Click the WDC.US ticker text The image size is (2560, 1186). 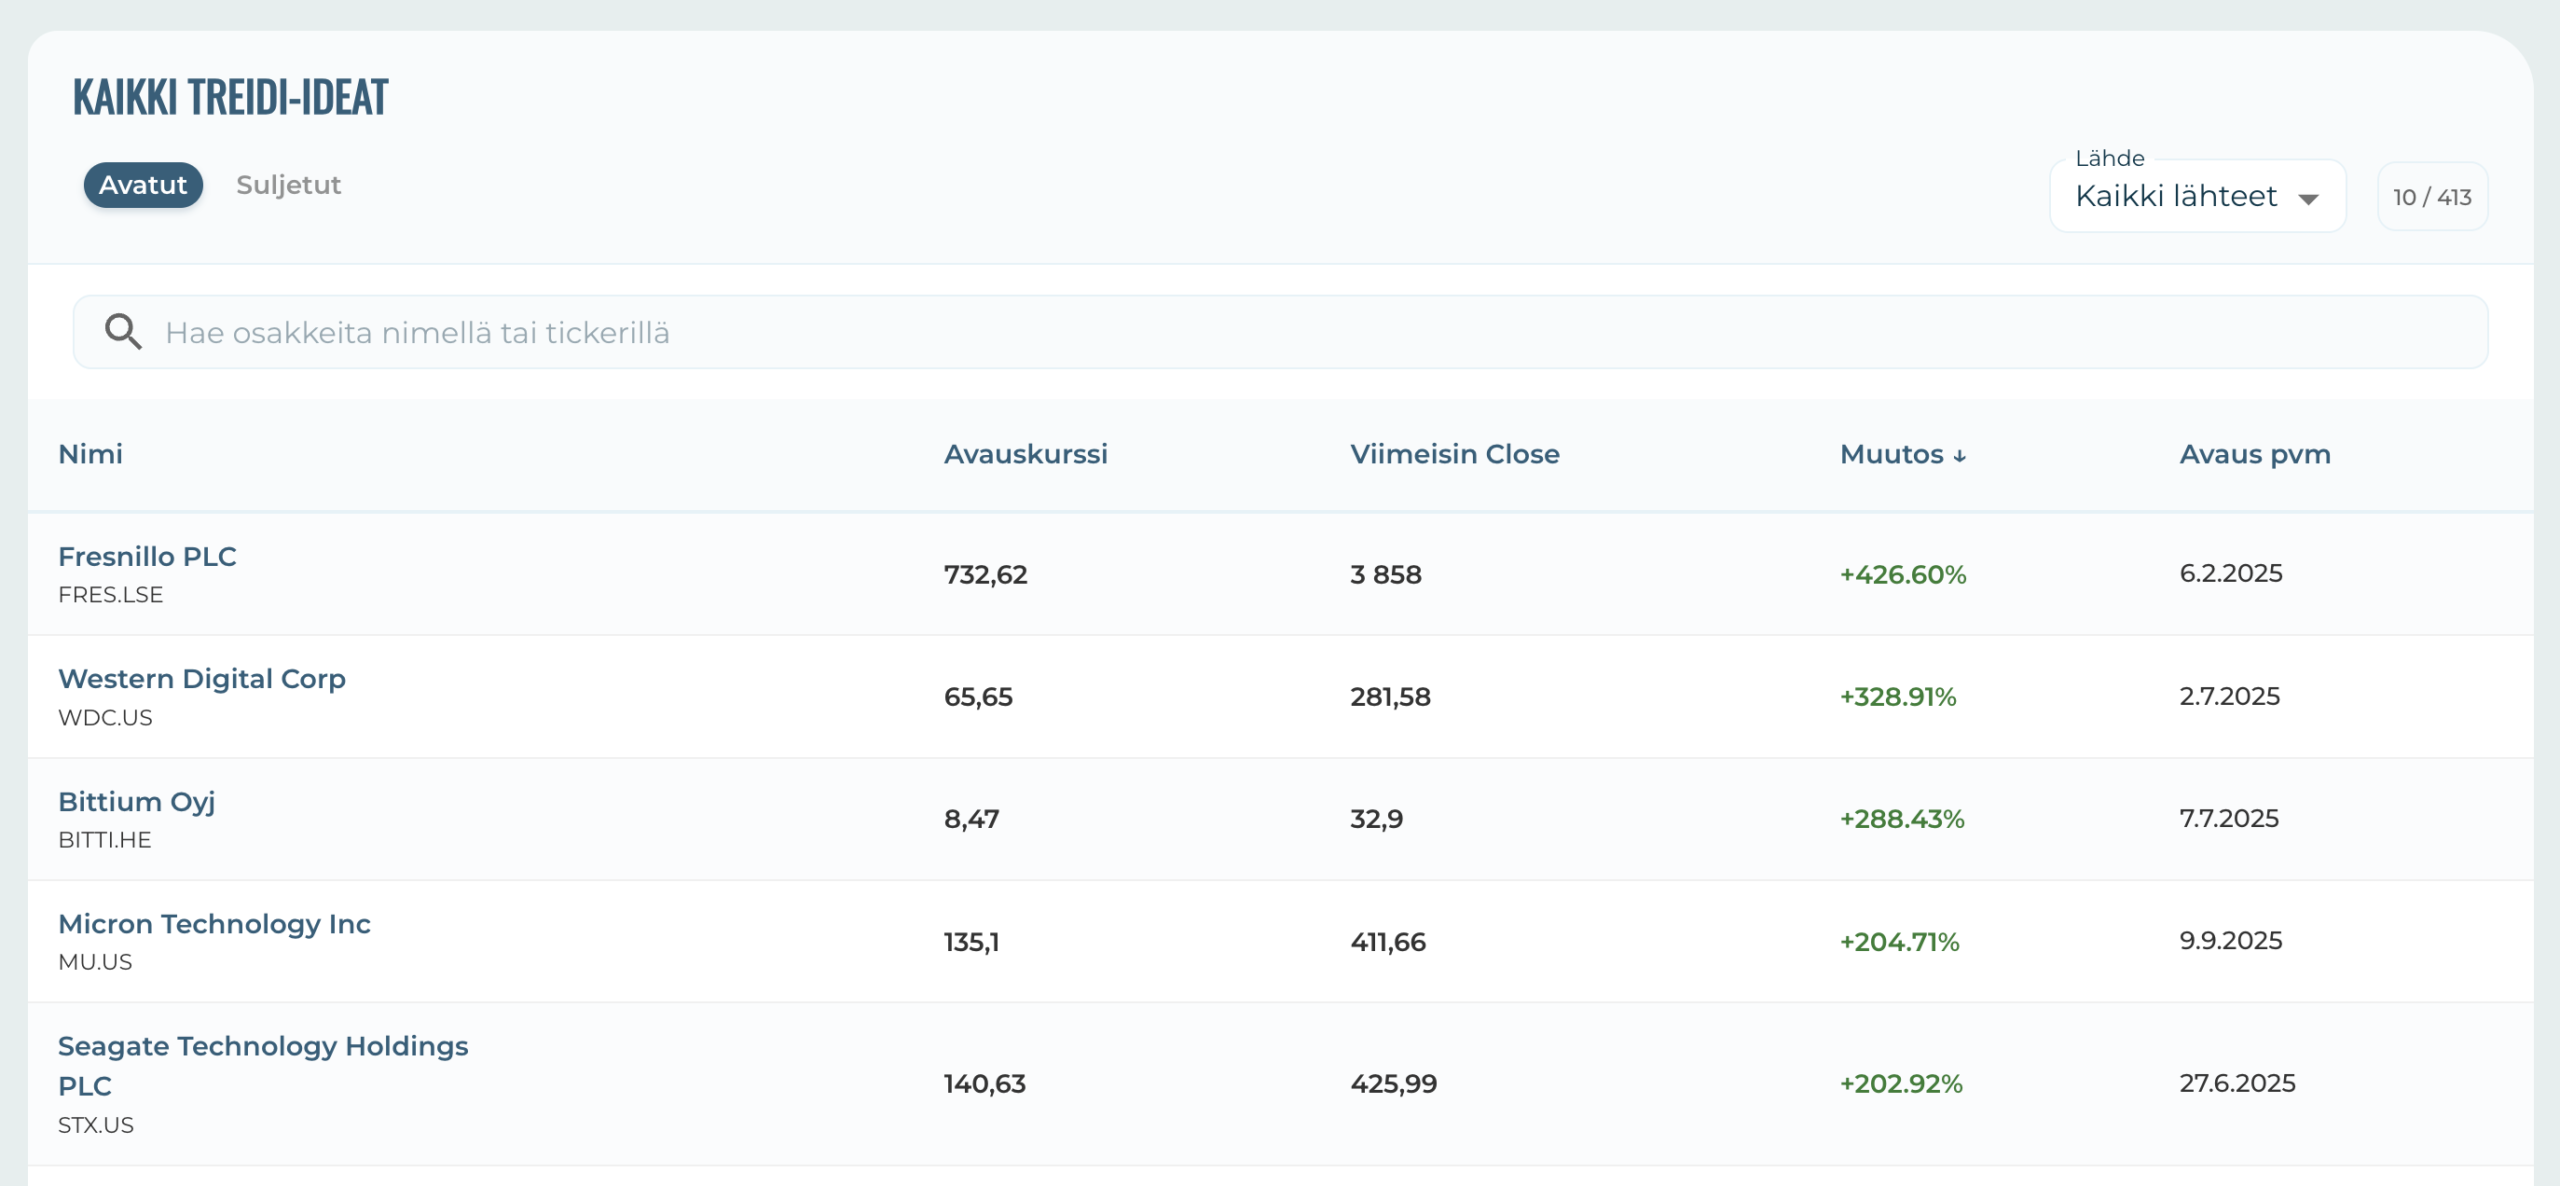tap(105, 718)
